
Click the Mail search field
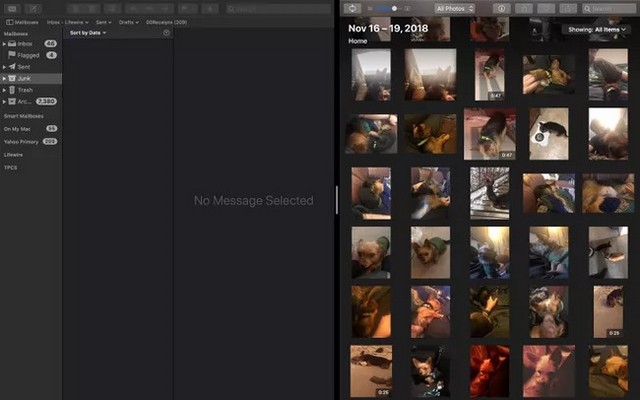[279, 8]
